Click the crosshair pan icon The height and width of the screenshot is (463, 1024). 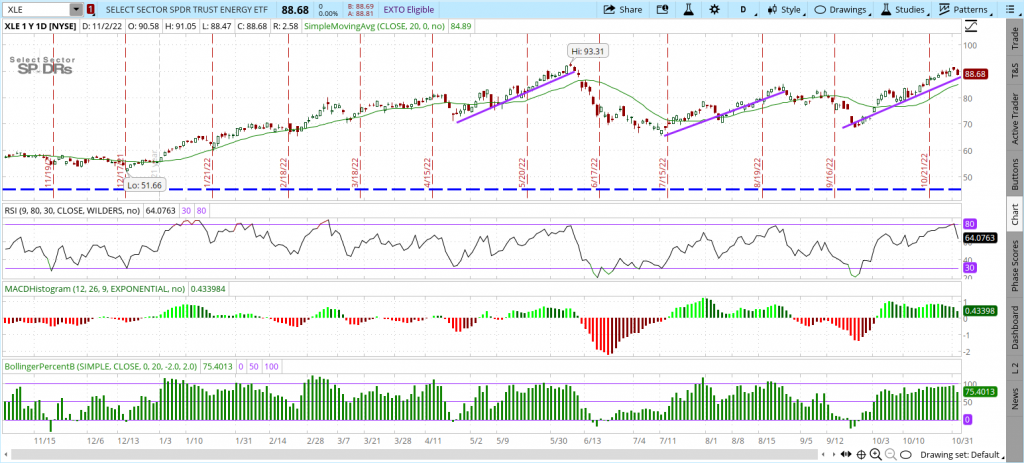click(861, 455)
